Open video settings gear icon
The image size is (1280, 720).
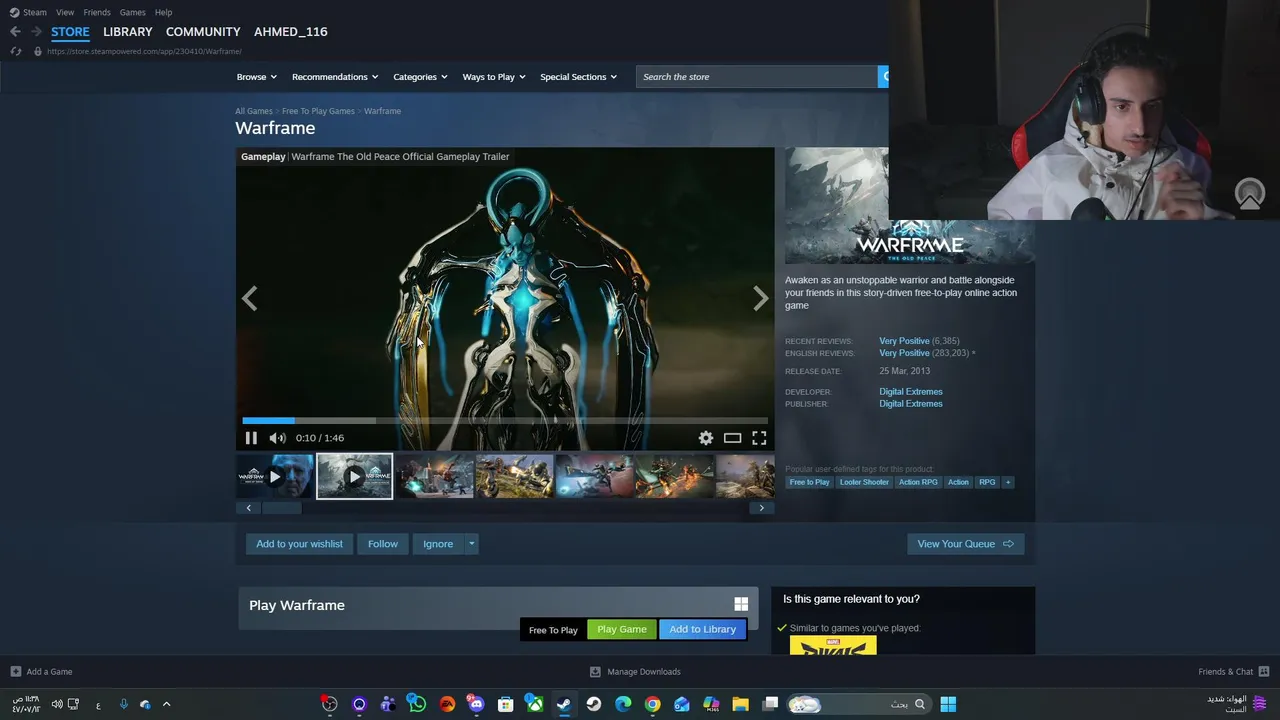click(x=706, y=438)
